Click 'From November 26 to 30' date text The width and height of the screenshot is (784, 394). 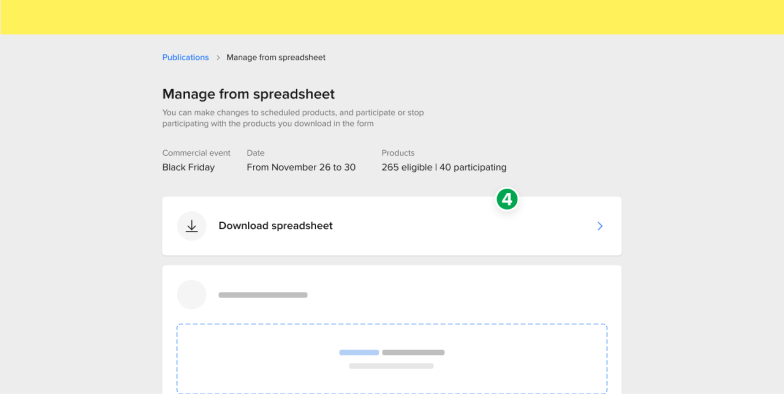tap(301, 168)
